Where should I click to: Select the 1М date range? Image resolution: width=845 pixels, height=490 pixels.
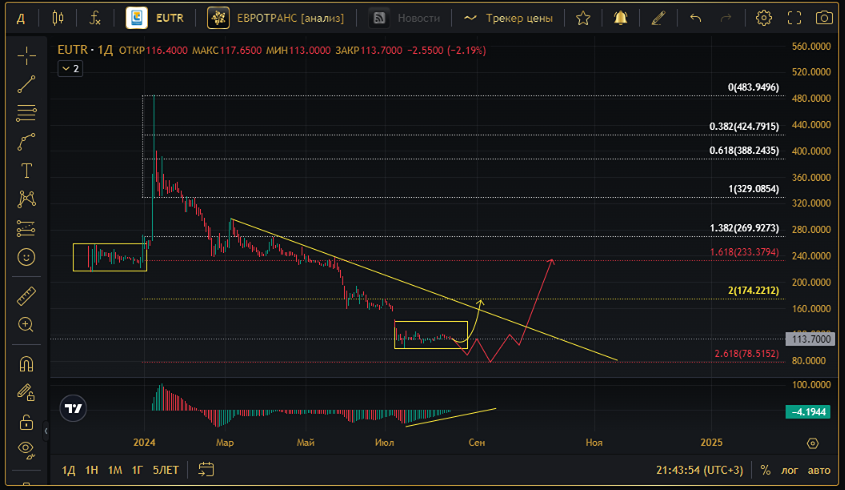(115, 470)
